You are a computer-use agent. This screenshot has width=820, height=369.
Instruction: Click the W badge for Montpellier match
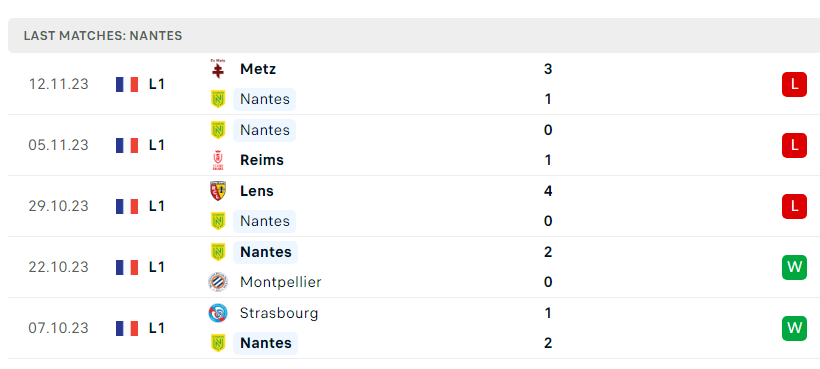(794, 267)
